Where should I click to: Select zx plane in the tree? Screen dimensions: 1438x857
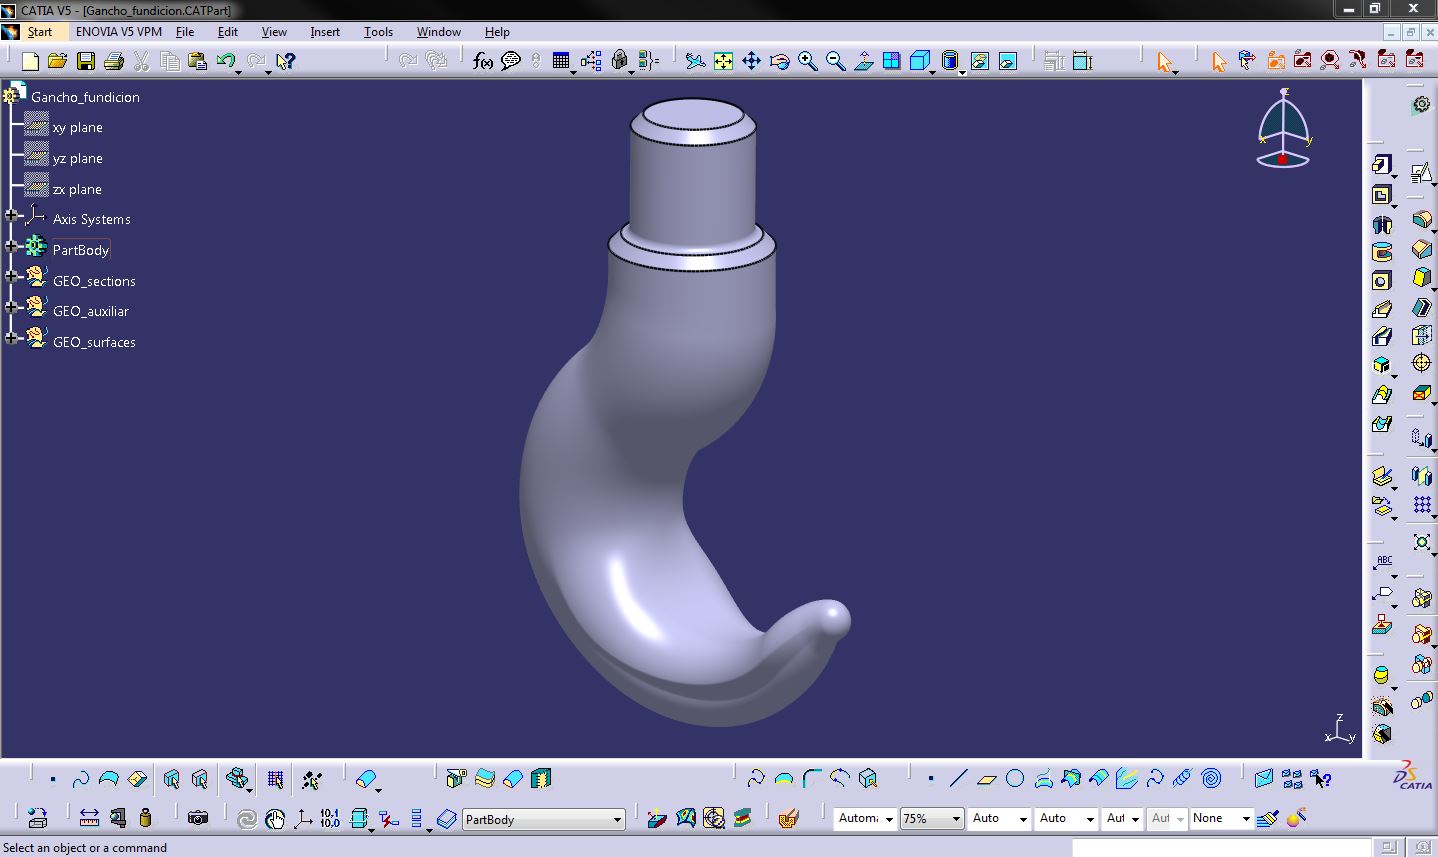(77, 190)
